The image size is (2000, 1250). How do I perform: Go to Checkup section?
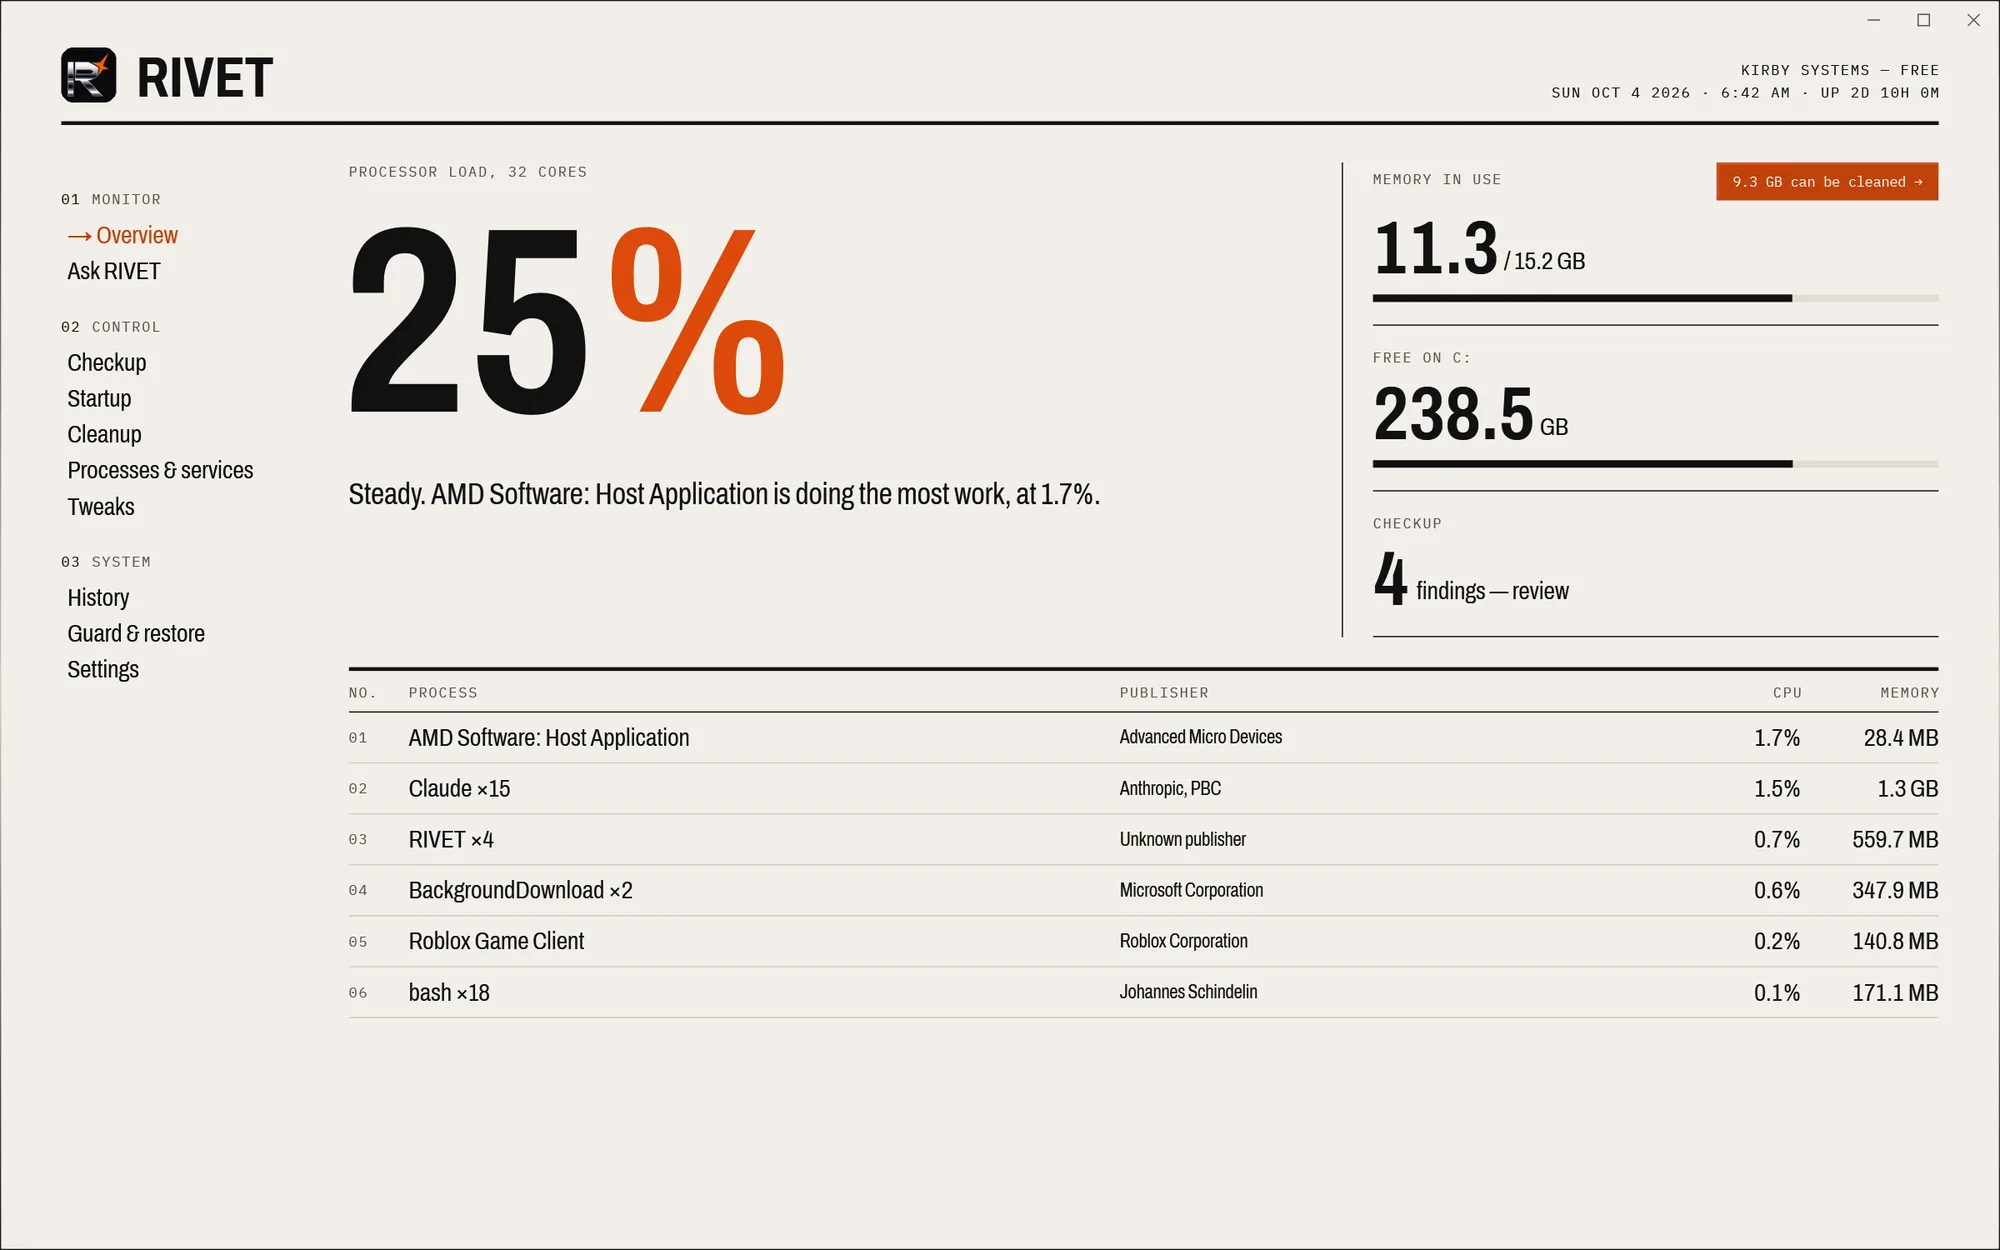[x=107, y=363]
